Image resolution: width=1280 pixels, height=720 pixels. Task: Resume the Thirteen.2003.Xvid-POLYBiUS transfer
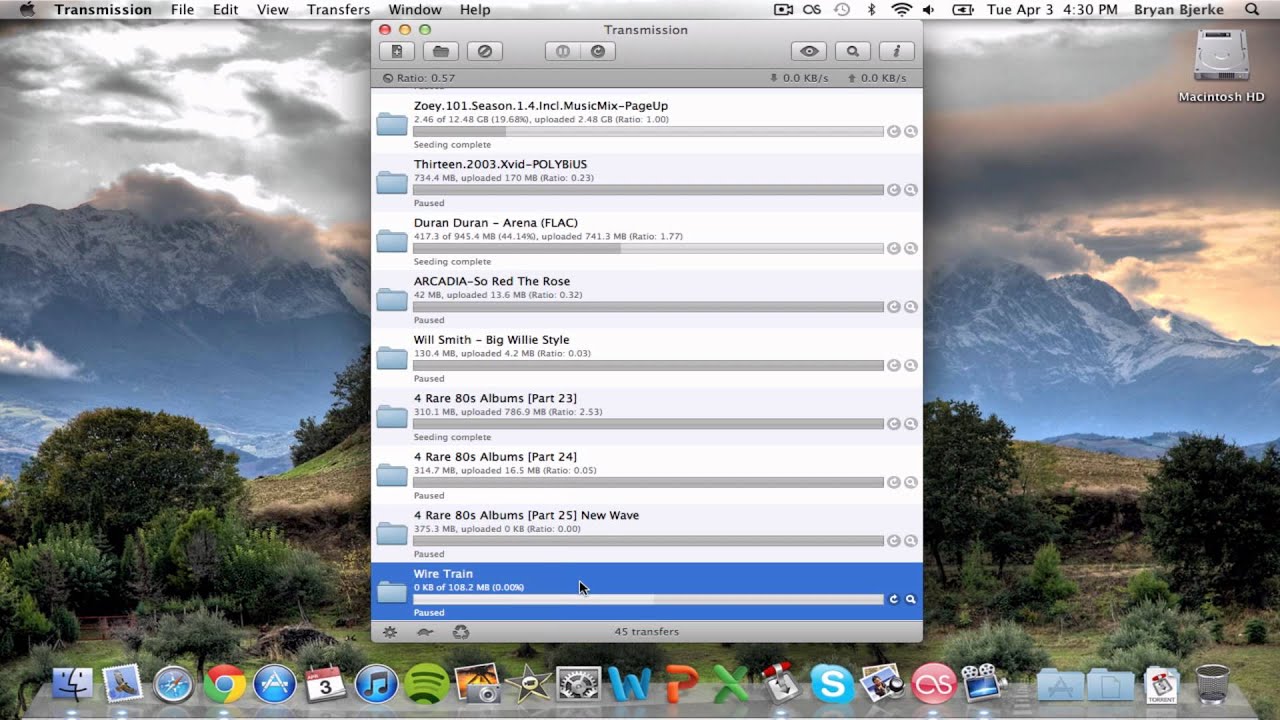coord(894,190)
